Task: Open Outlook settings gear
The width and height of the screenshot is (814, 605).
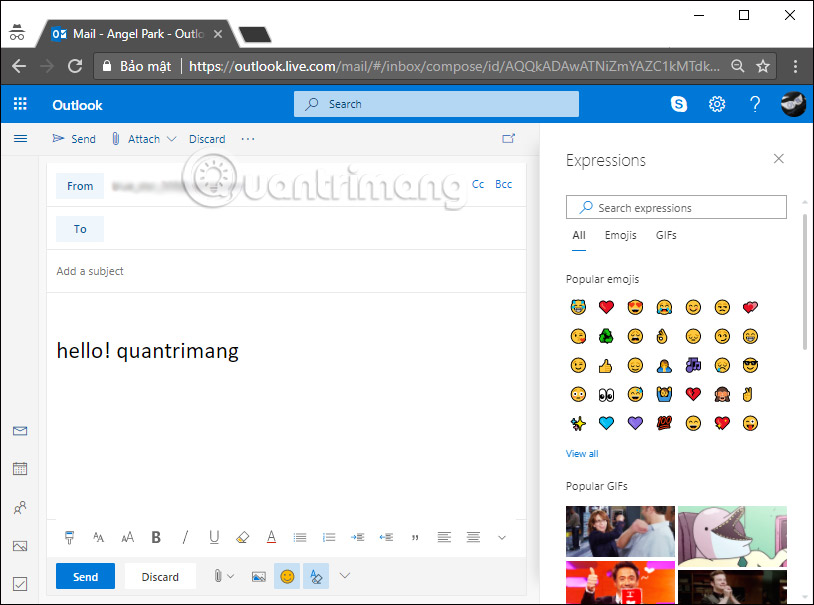Action: [717, 104]
